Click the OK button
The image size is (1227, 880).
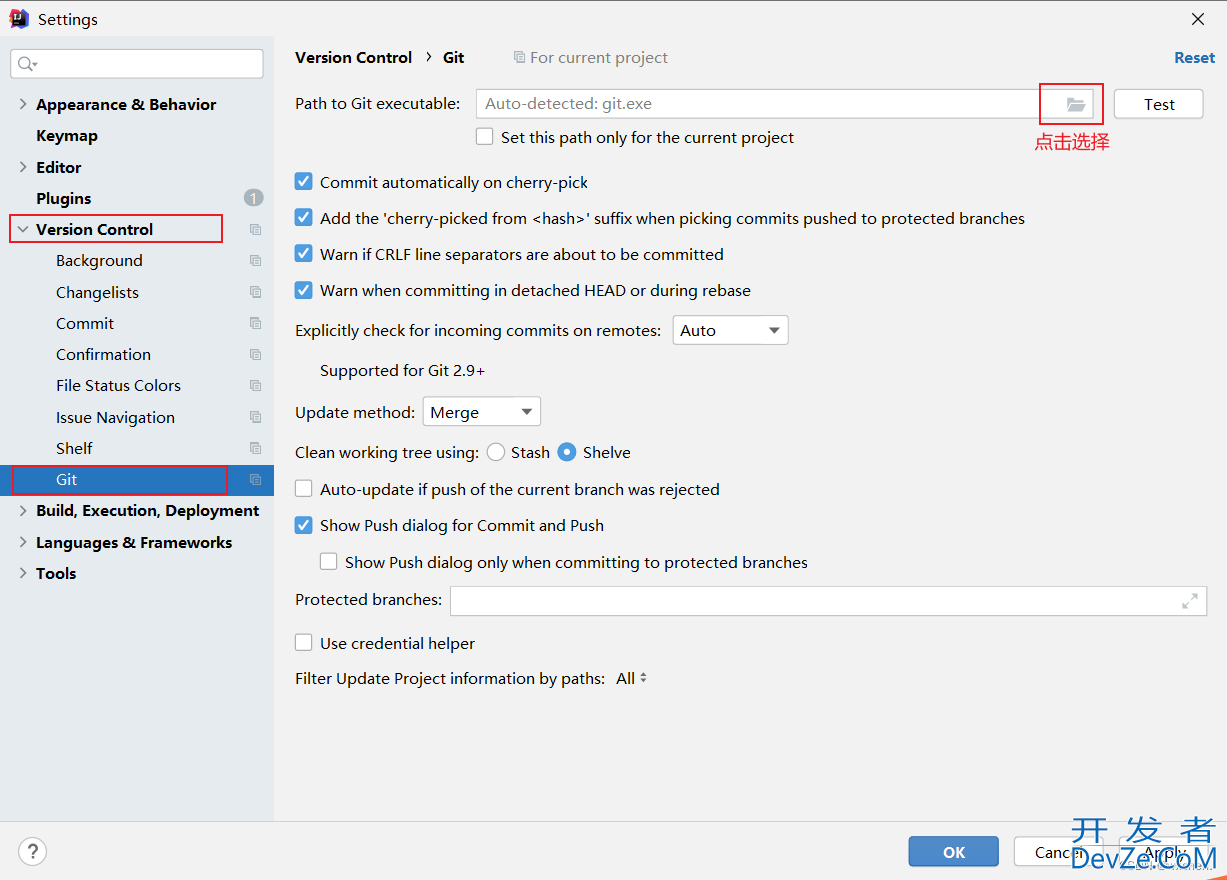point(954,852)
